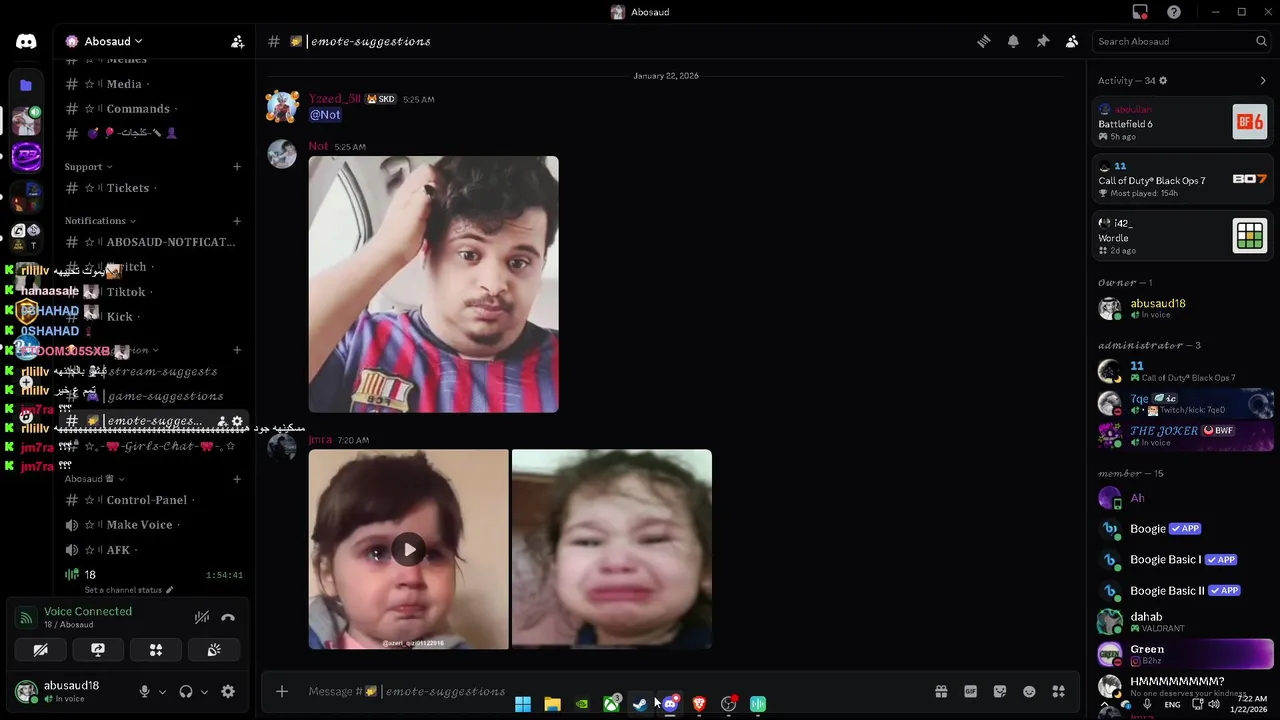Open the Barcelona jersey image by Not
Viewport: 1280px width, 720px height.
[433, 284]
